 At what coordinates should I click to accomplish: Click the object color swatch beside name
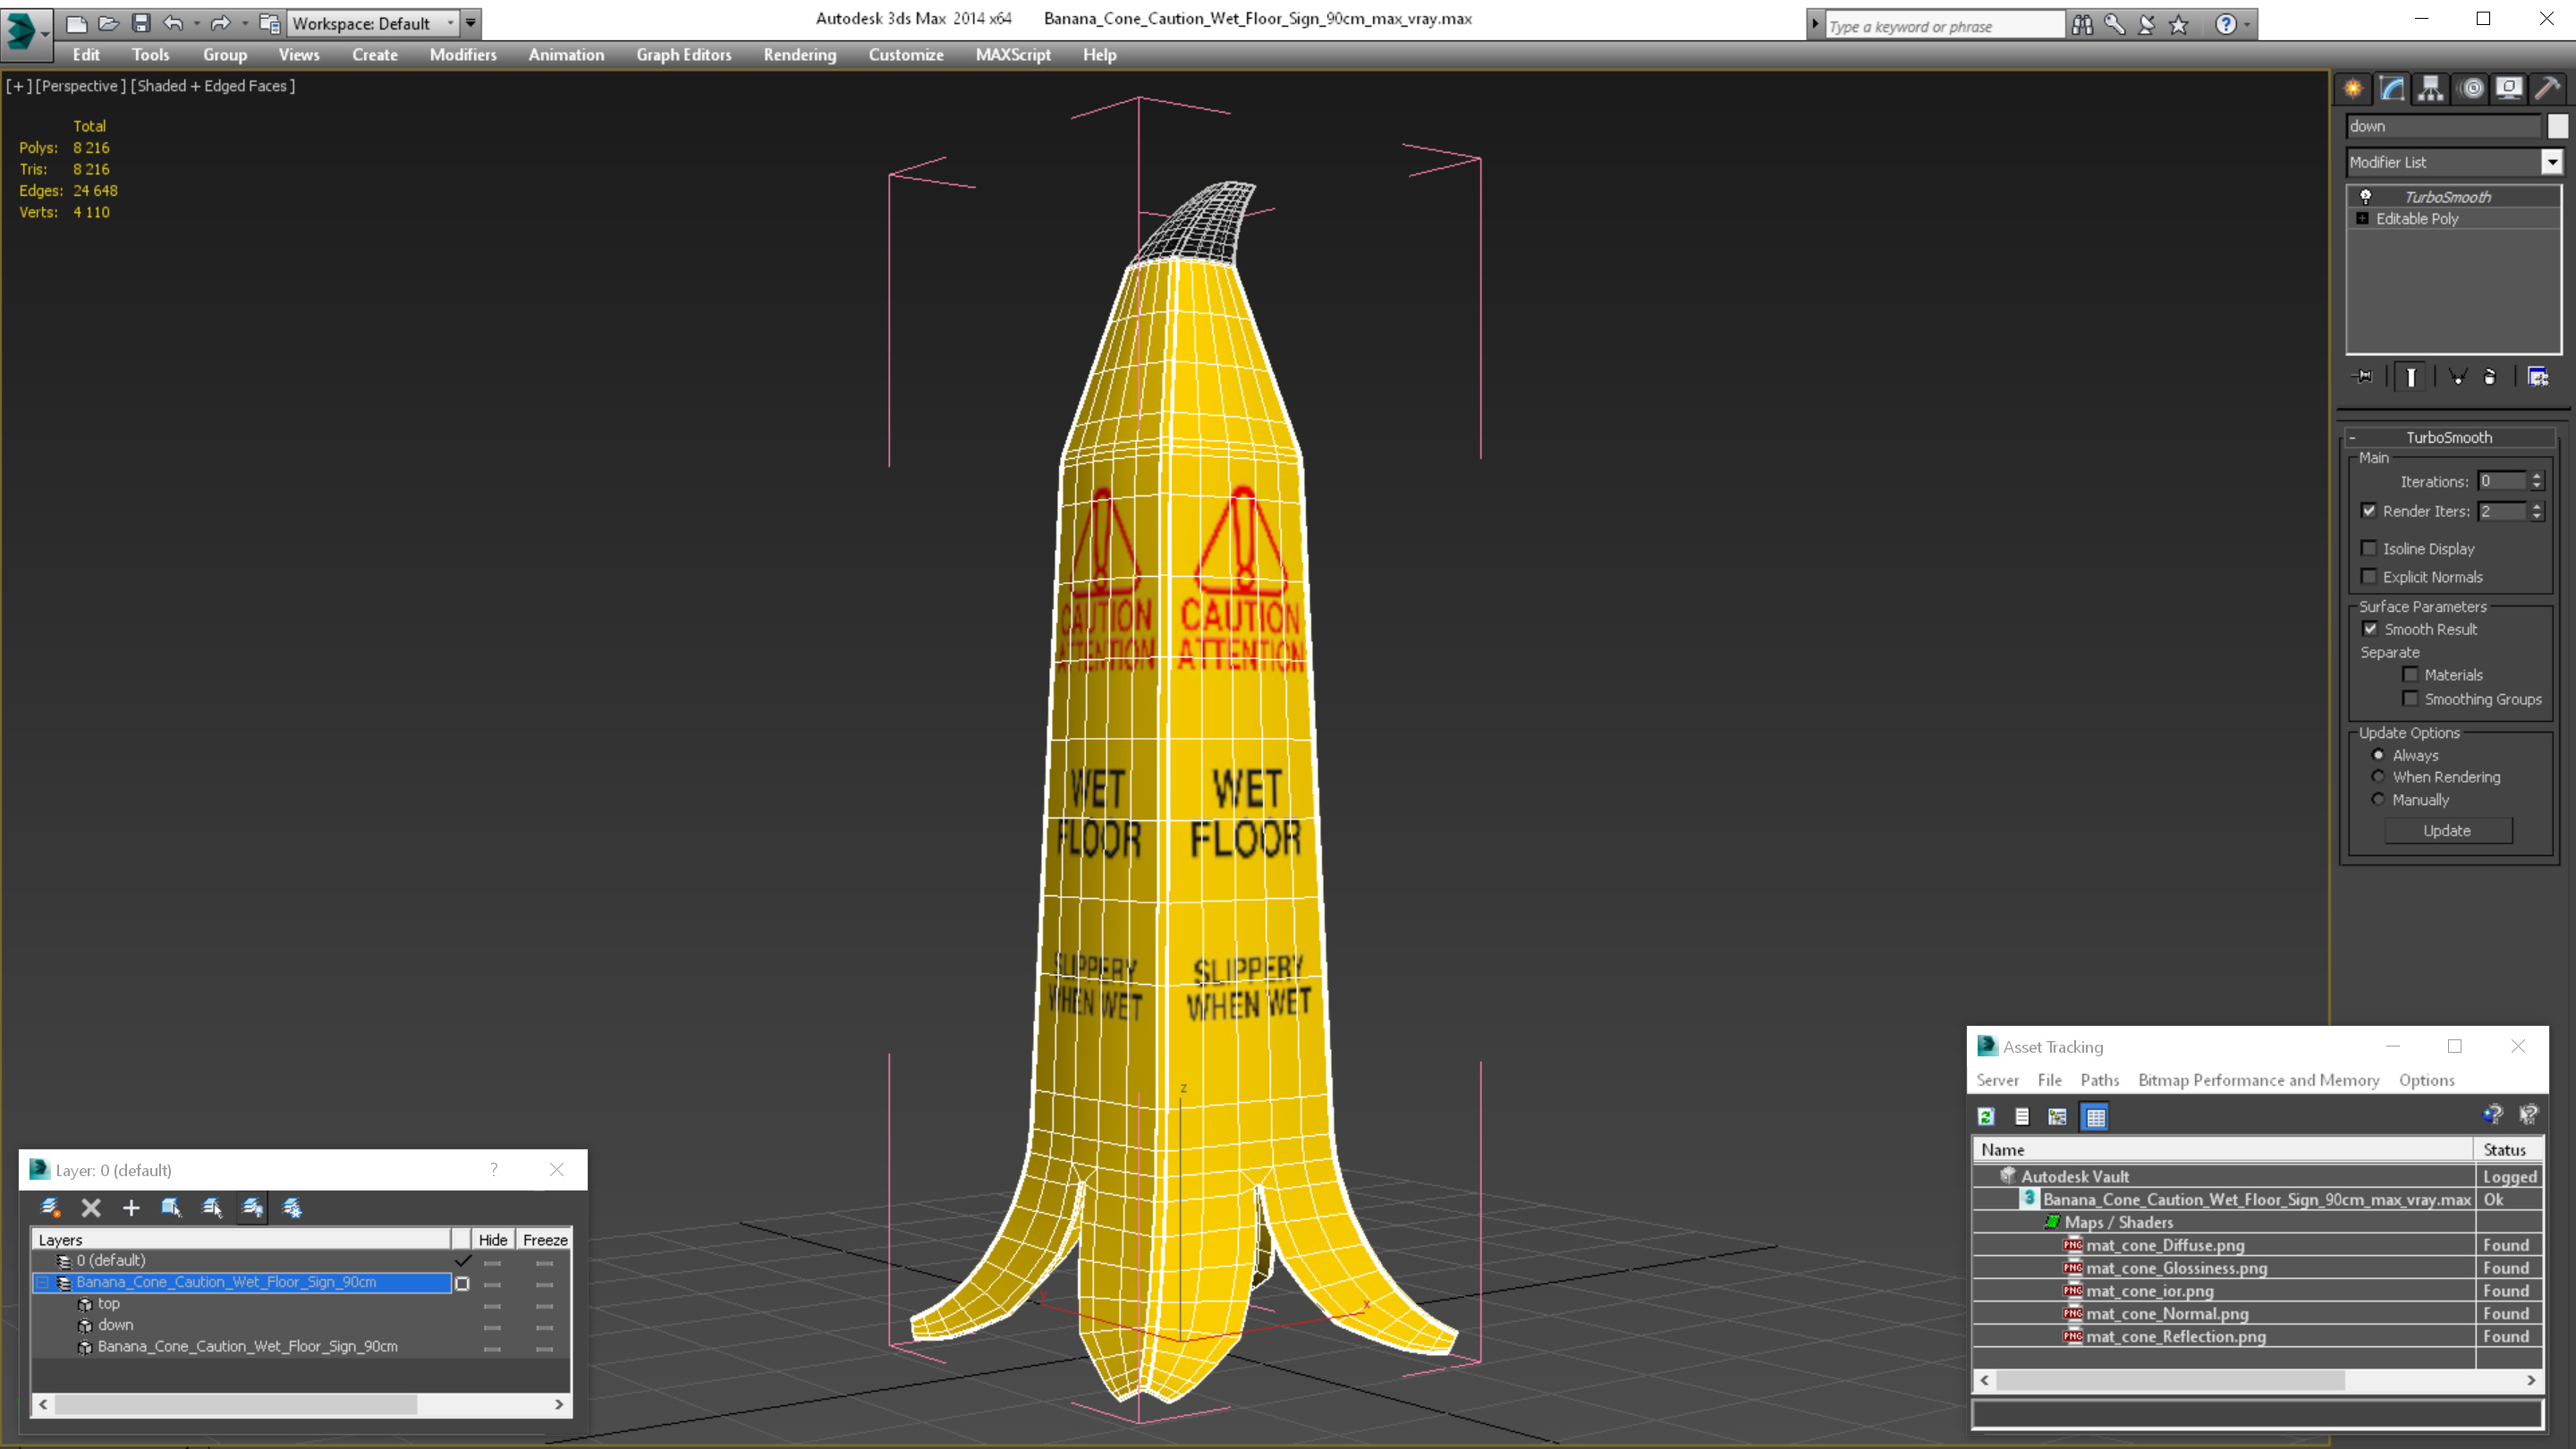click(x=2557, y=126)
